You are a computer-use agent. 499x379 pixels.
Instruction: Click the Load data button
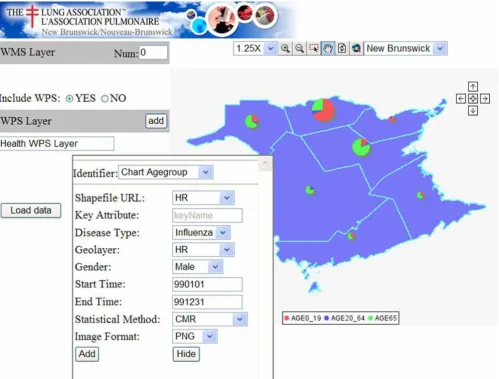(x=31, y=211)
